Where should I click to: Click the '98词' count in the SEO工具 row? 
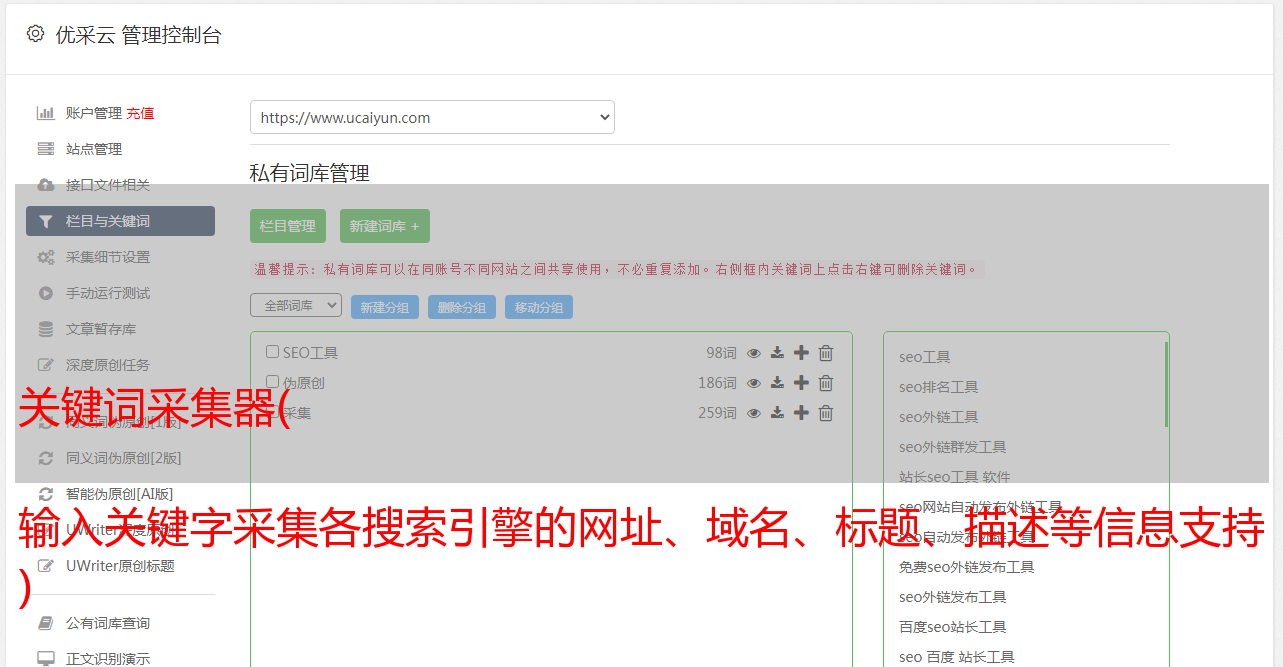(x=721, y=353)
